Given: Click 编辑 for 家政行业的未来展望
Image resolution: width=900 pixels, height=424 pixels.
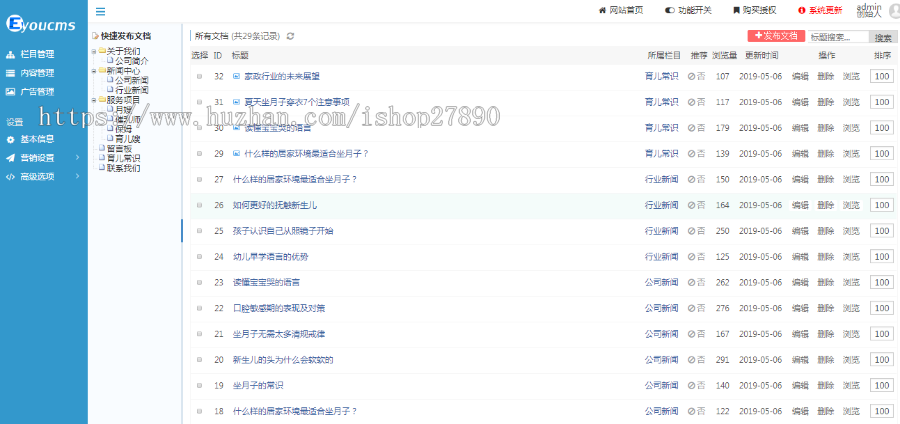Looking at the screenshot, I should pyautogui.click(x=800, y=76).
